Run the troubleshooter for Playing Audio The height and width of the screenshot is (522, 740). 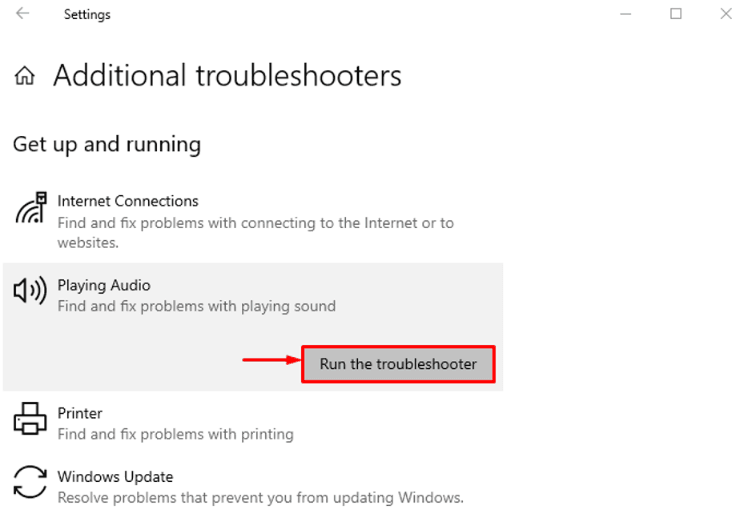point(398,364)
